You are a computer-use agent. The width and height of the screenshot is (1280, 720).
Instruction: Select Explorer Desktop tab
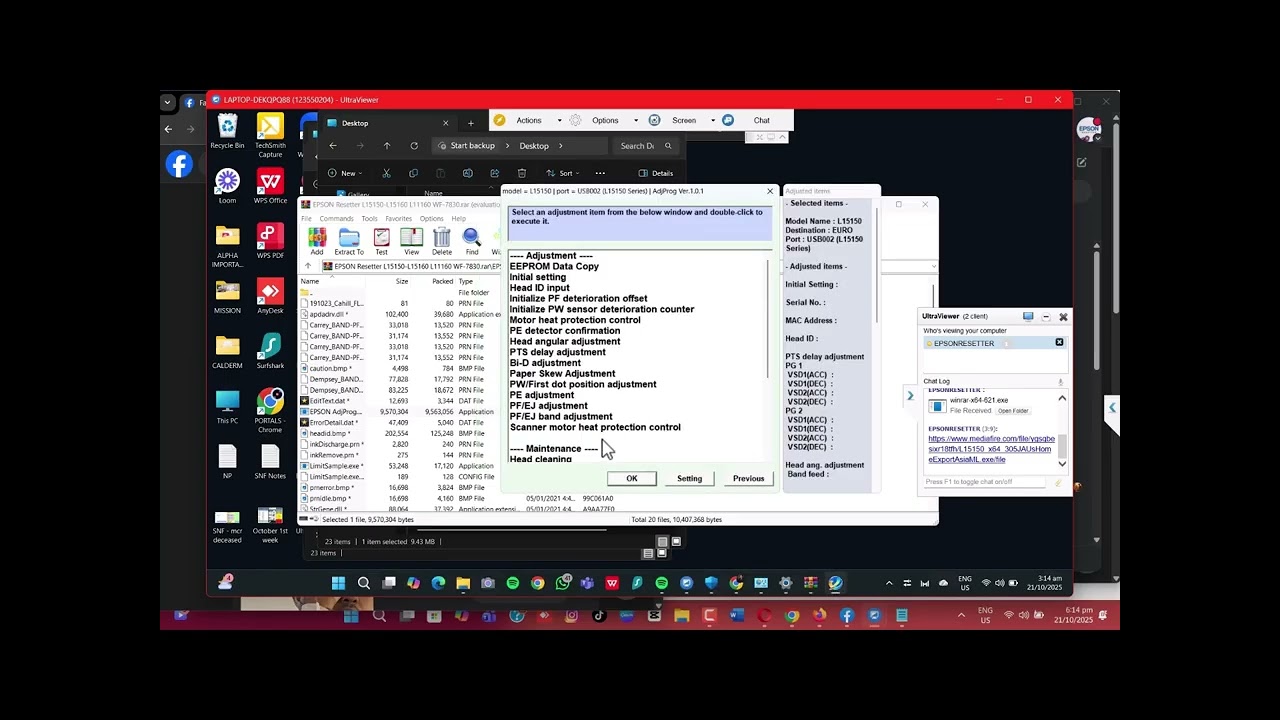click(388, 123)
